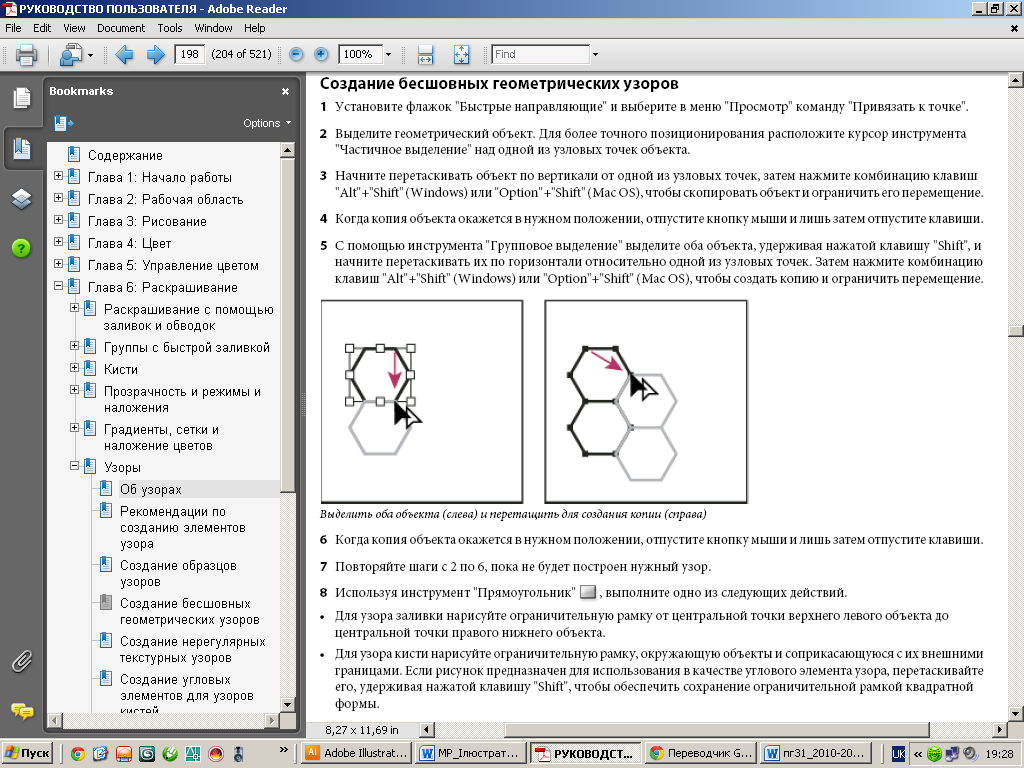The height and width of the screenshot is (768, 1024).
Task: Collapse the Узоры bookmark node
Action: click(x=74, y=466)
